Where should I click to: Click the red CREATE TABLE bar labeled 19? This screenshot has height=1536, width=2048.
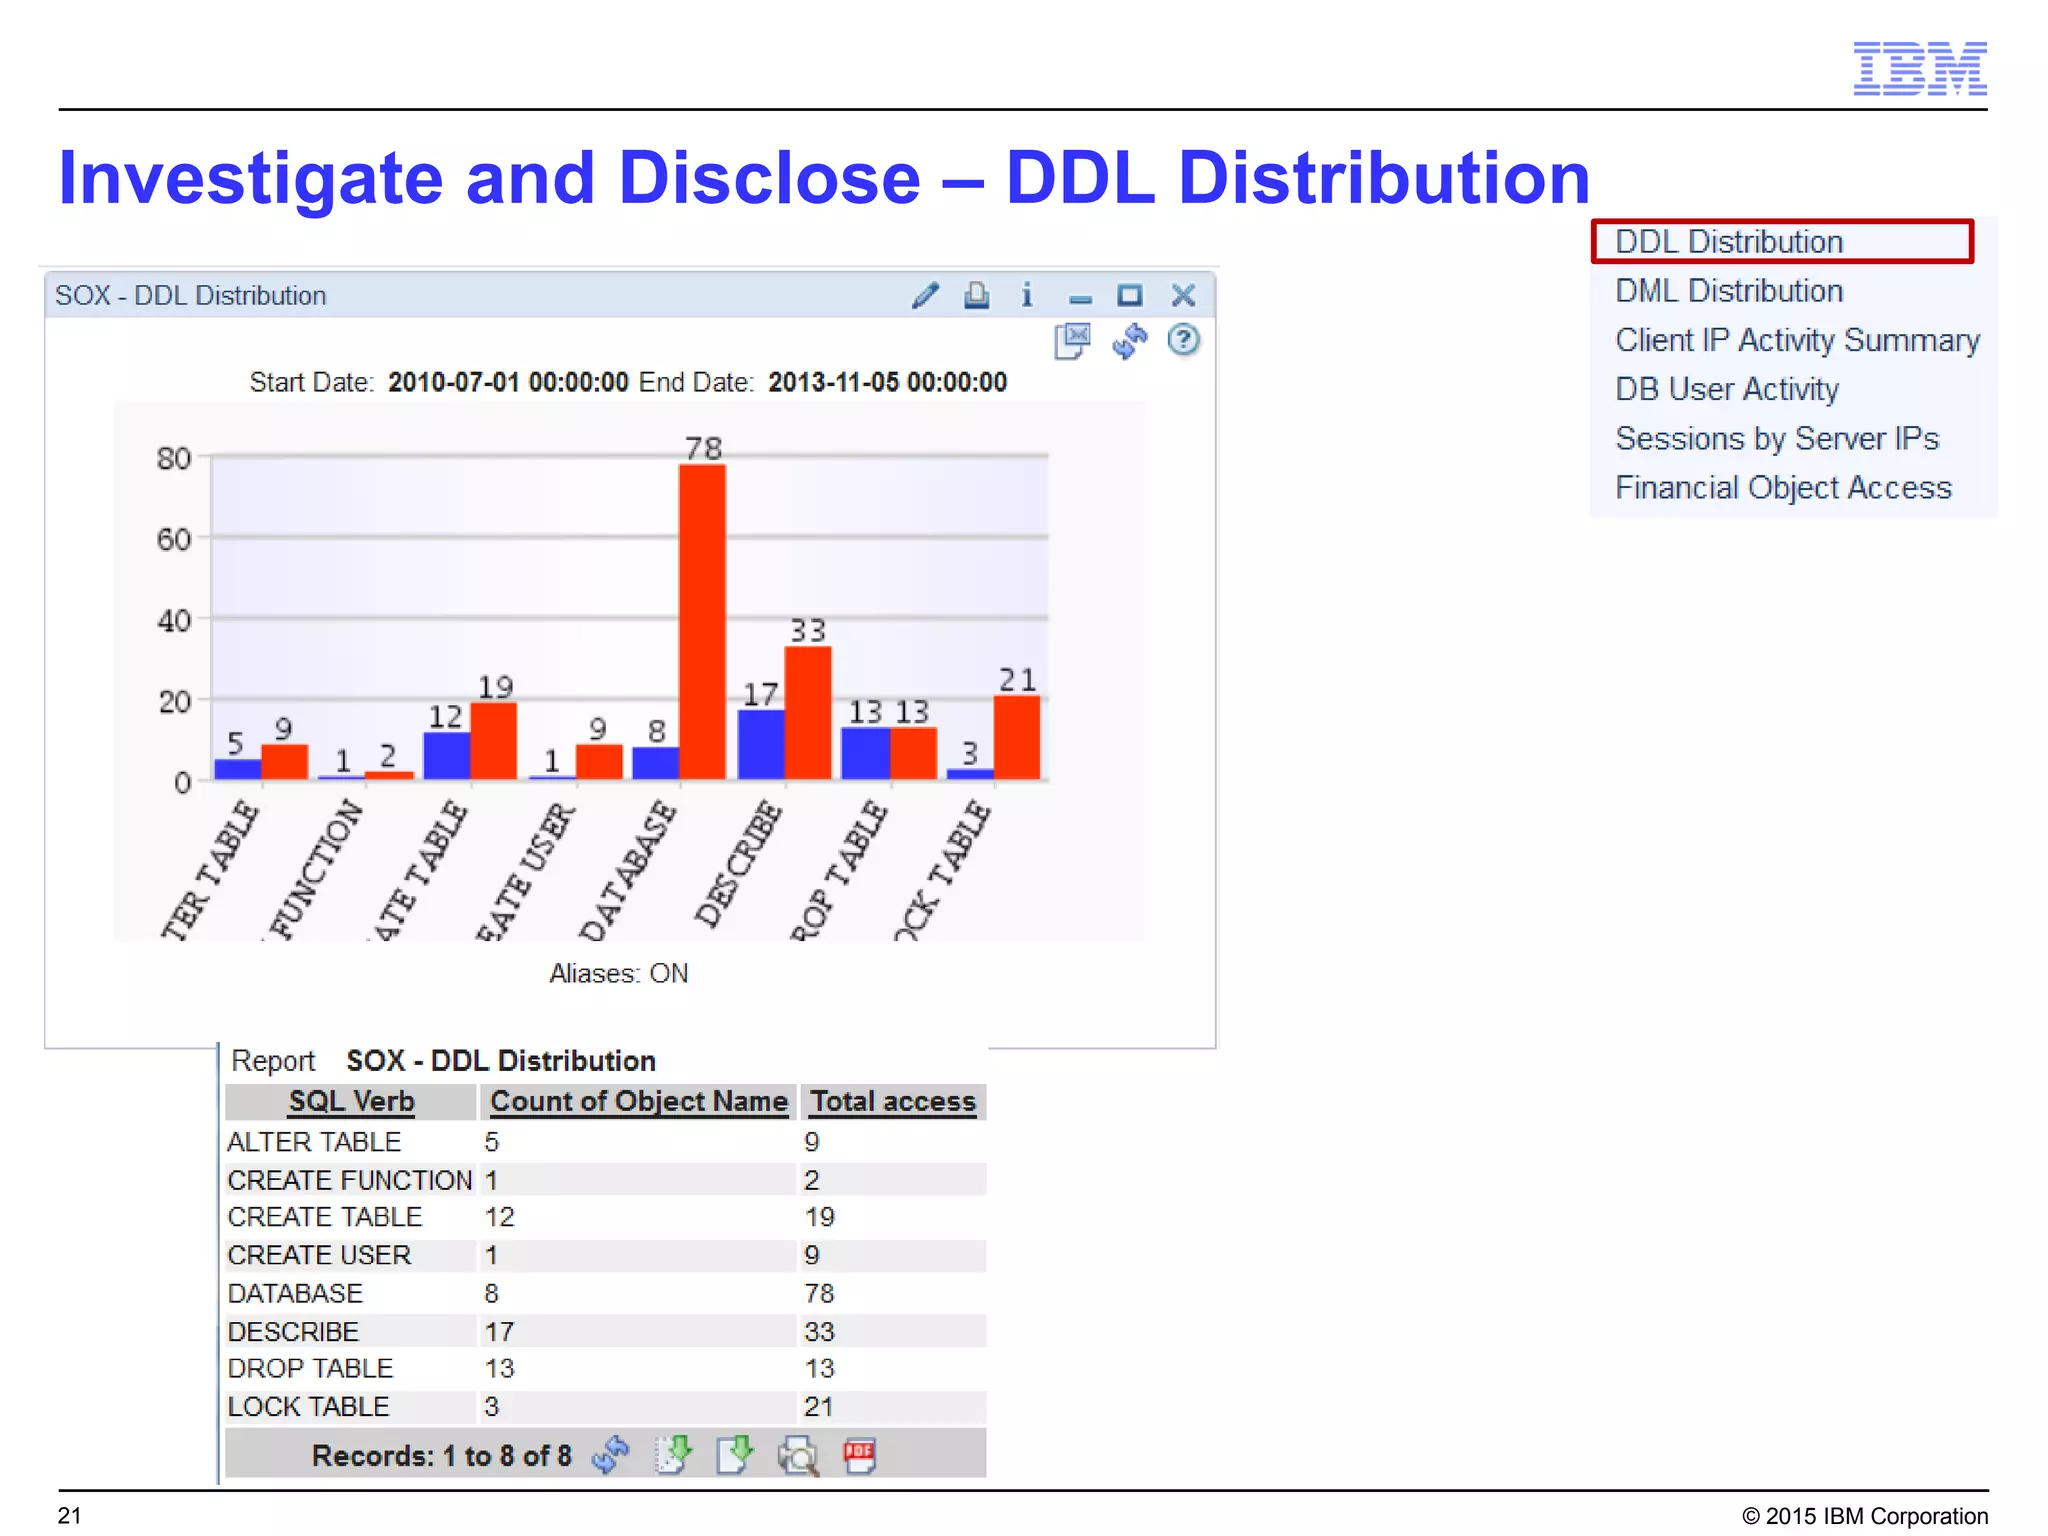[x=494, y=741]
